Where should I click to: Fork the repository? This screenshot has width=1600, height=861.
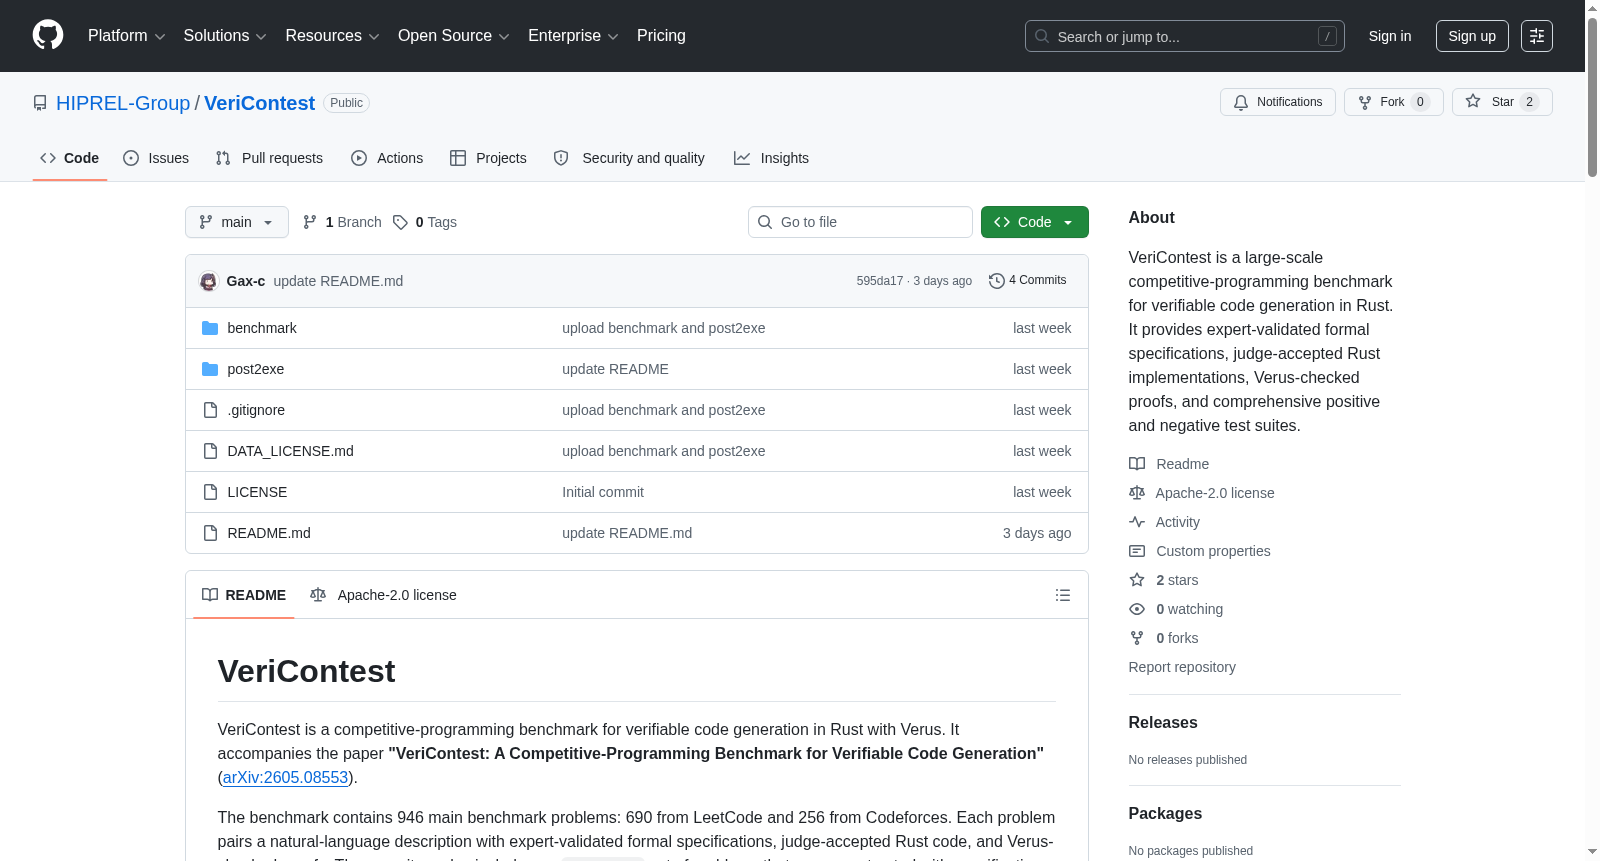(x=1393, y=102)
